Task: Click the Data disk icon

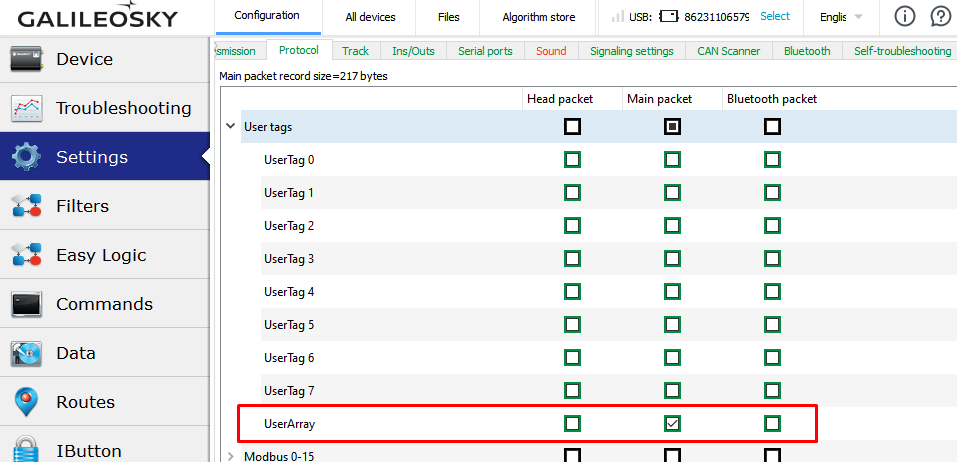Action: click(27, 353)
